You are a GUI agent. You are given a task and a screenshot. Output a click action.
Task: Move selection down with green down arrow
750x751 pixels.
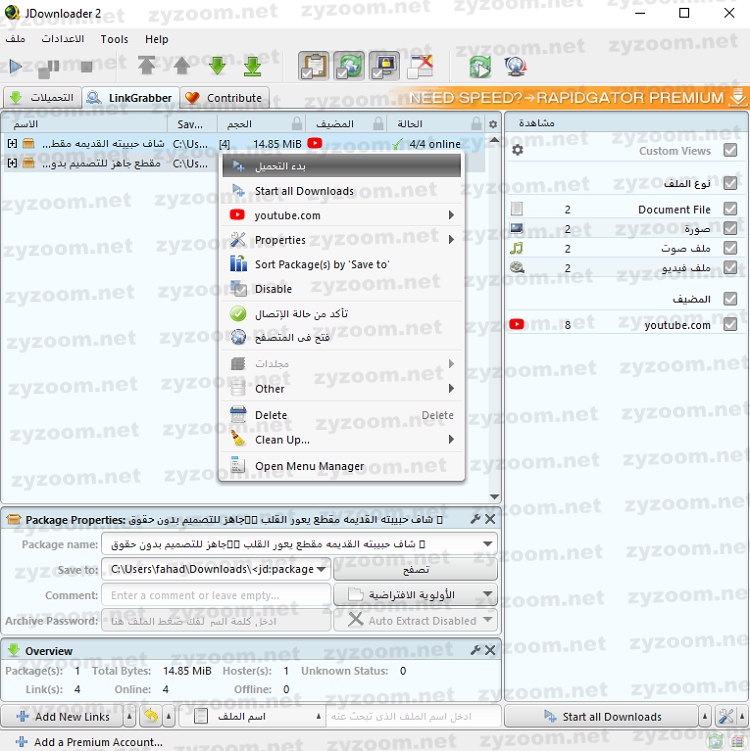click(x=217, y=65)
